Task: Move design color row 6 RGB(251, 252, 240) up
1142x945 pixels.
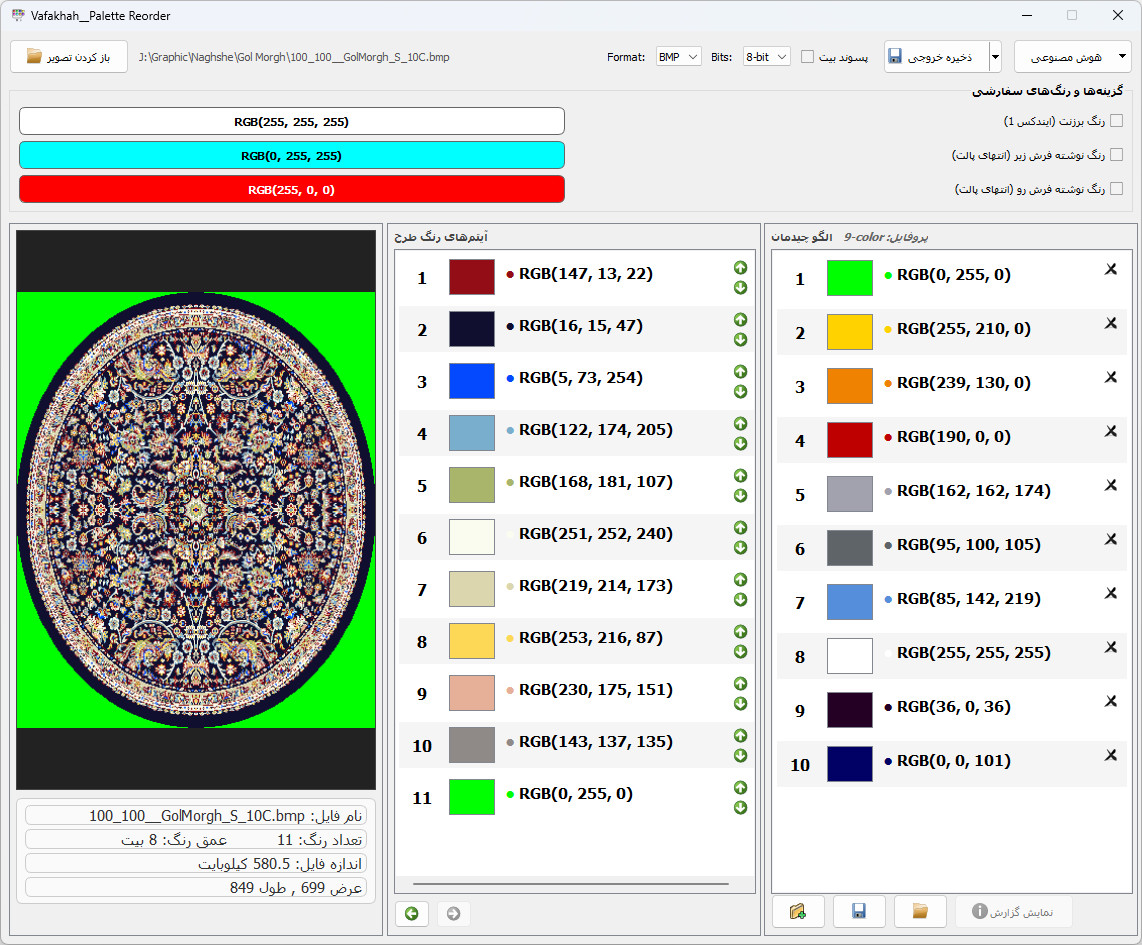Action: (740, 528)
